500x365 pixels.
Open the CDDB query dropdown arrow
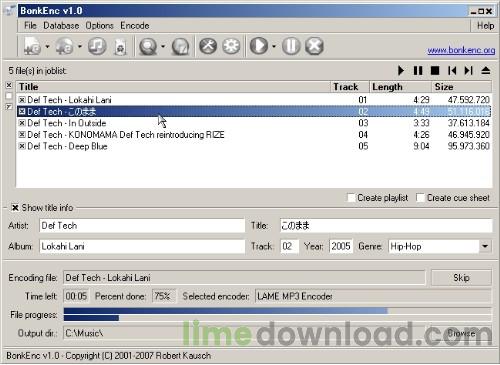[163, 46]
